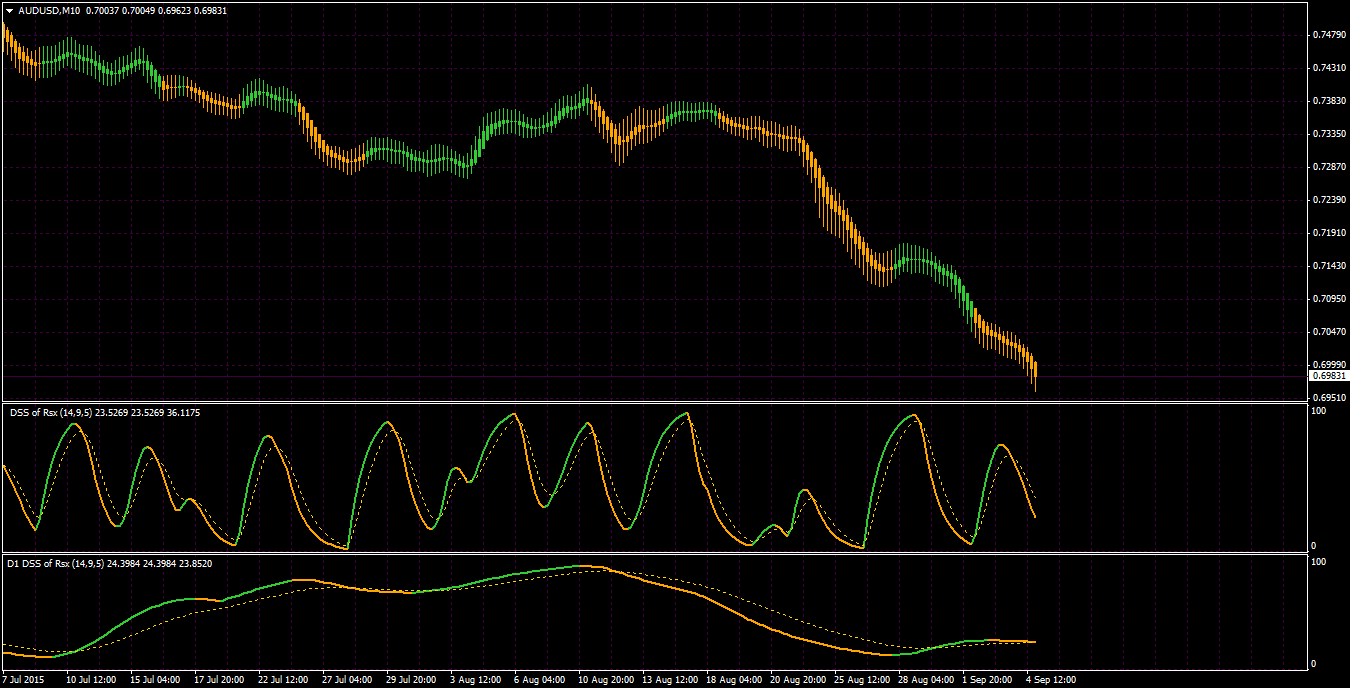Image resolution: width=1350 pixels, height=688 pixels.
Task: Click price level 0.71910 on the axis
Action: (1328, 233)
